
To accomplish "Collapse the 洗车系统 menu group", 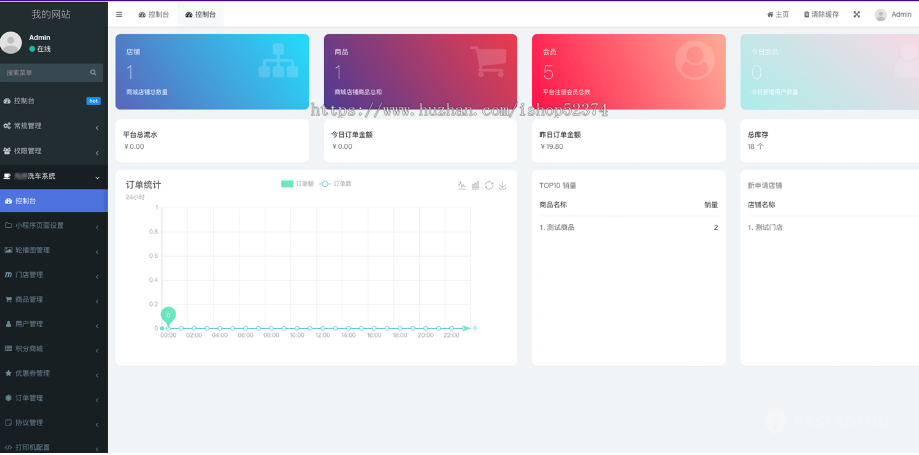I will point(54,176).
